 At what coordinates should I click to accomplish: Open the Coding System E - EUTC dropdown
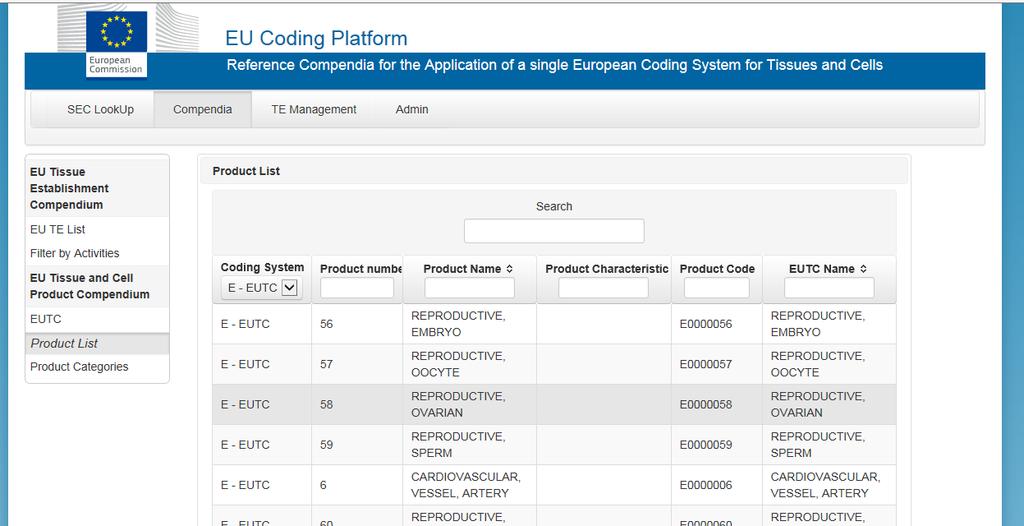[x=261, y=288]
